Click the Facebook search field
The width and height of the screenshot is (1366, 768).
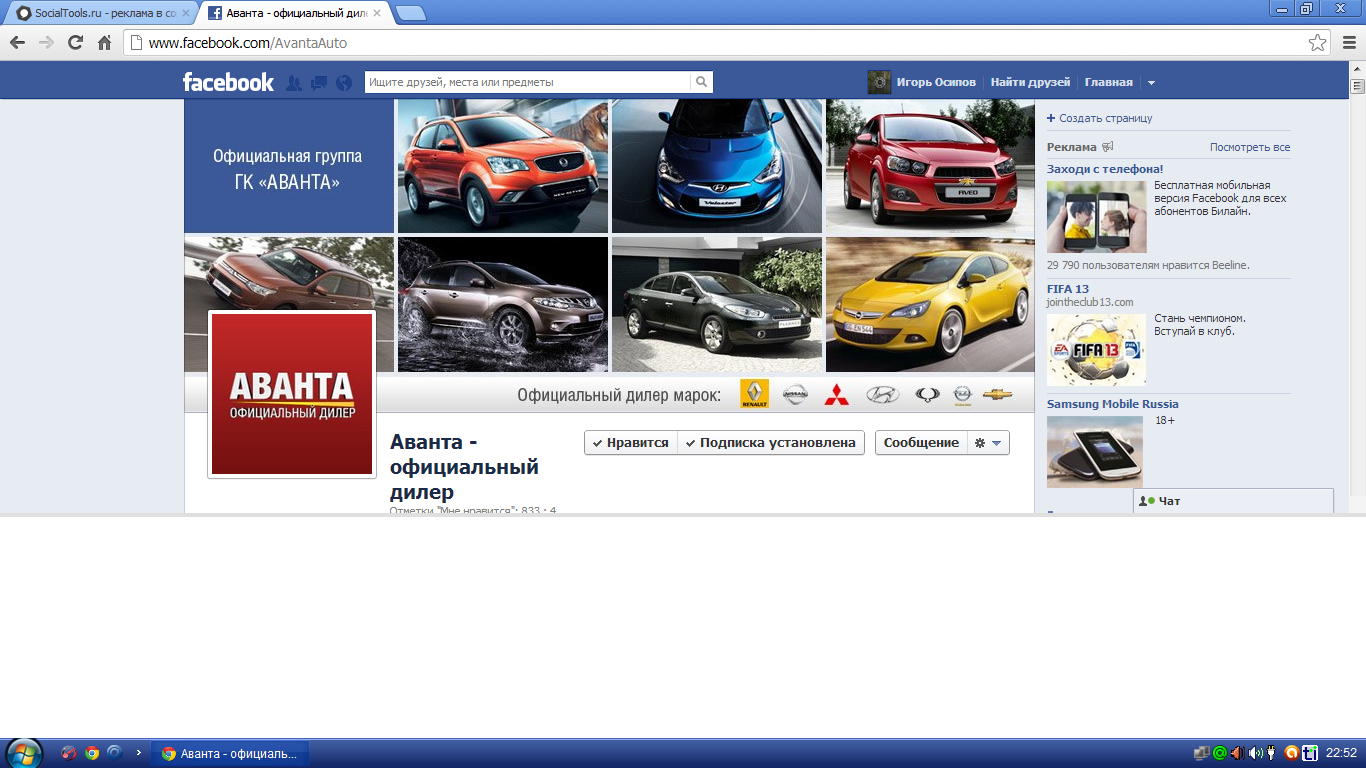click(527, 82)
